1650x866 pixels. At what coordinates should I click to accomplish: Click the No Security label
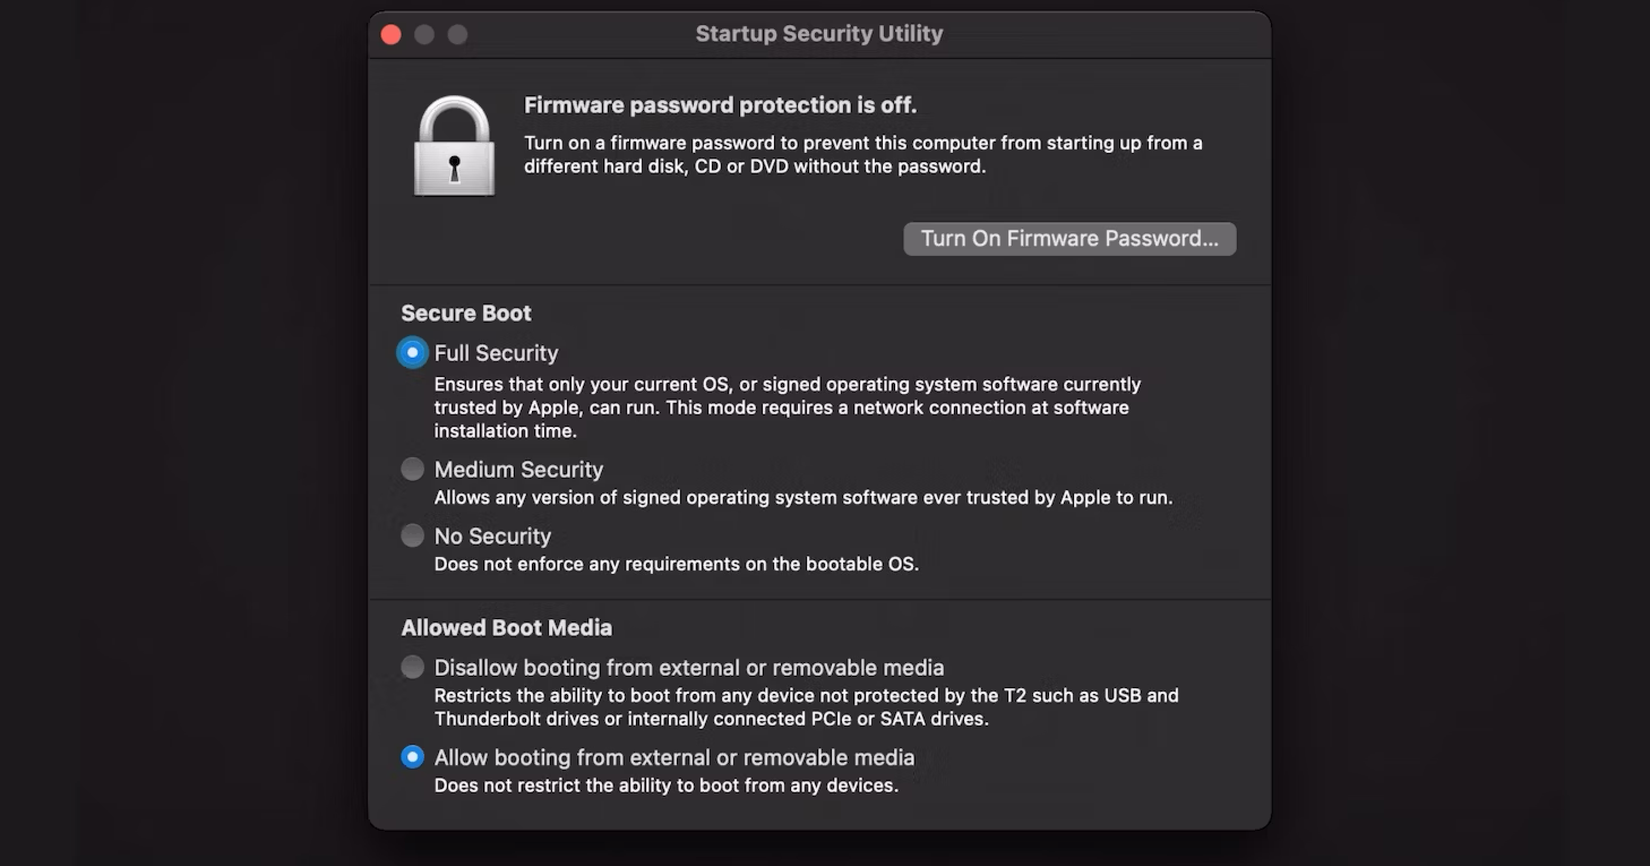coord(492,536)
